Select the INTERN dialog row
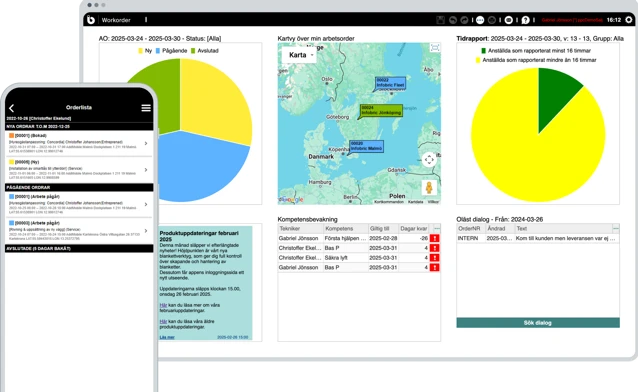Screen dimensions: 638x392 tap(538, 238)
